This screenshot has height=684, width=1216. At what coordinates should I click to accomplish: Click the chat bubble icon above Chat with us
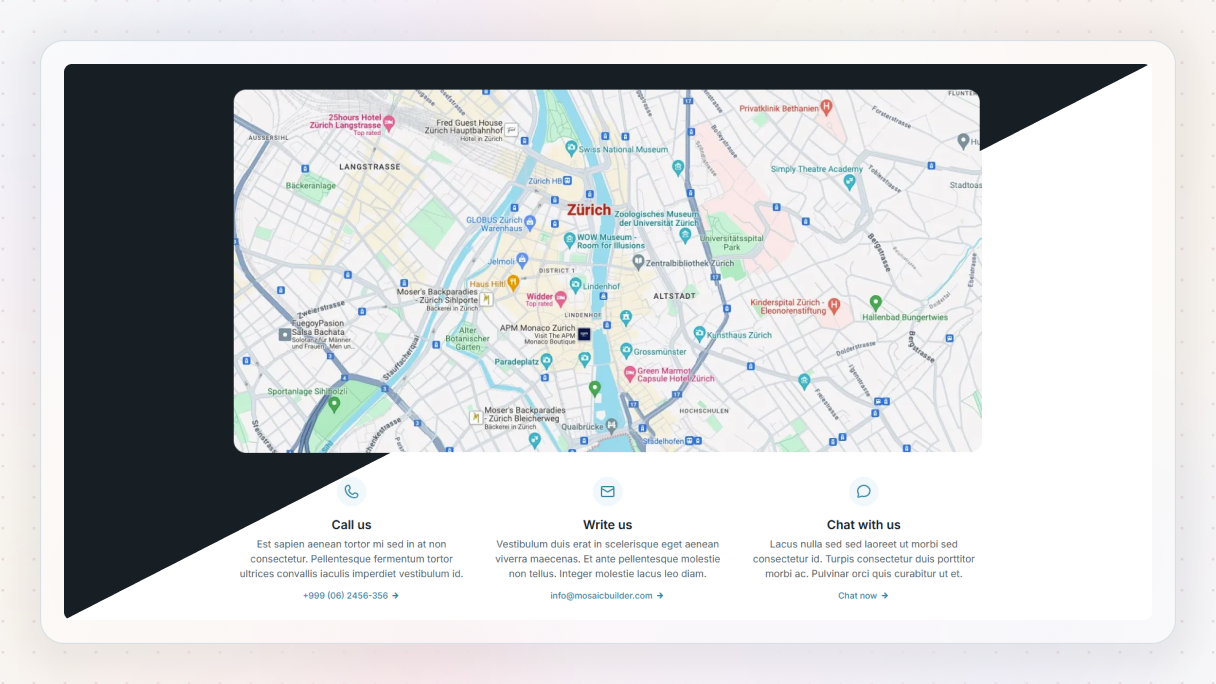click(863, 491)
